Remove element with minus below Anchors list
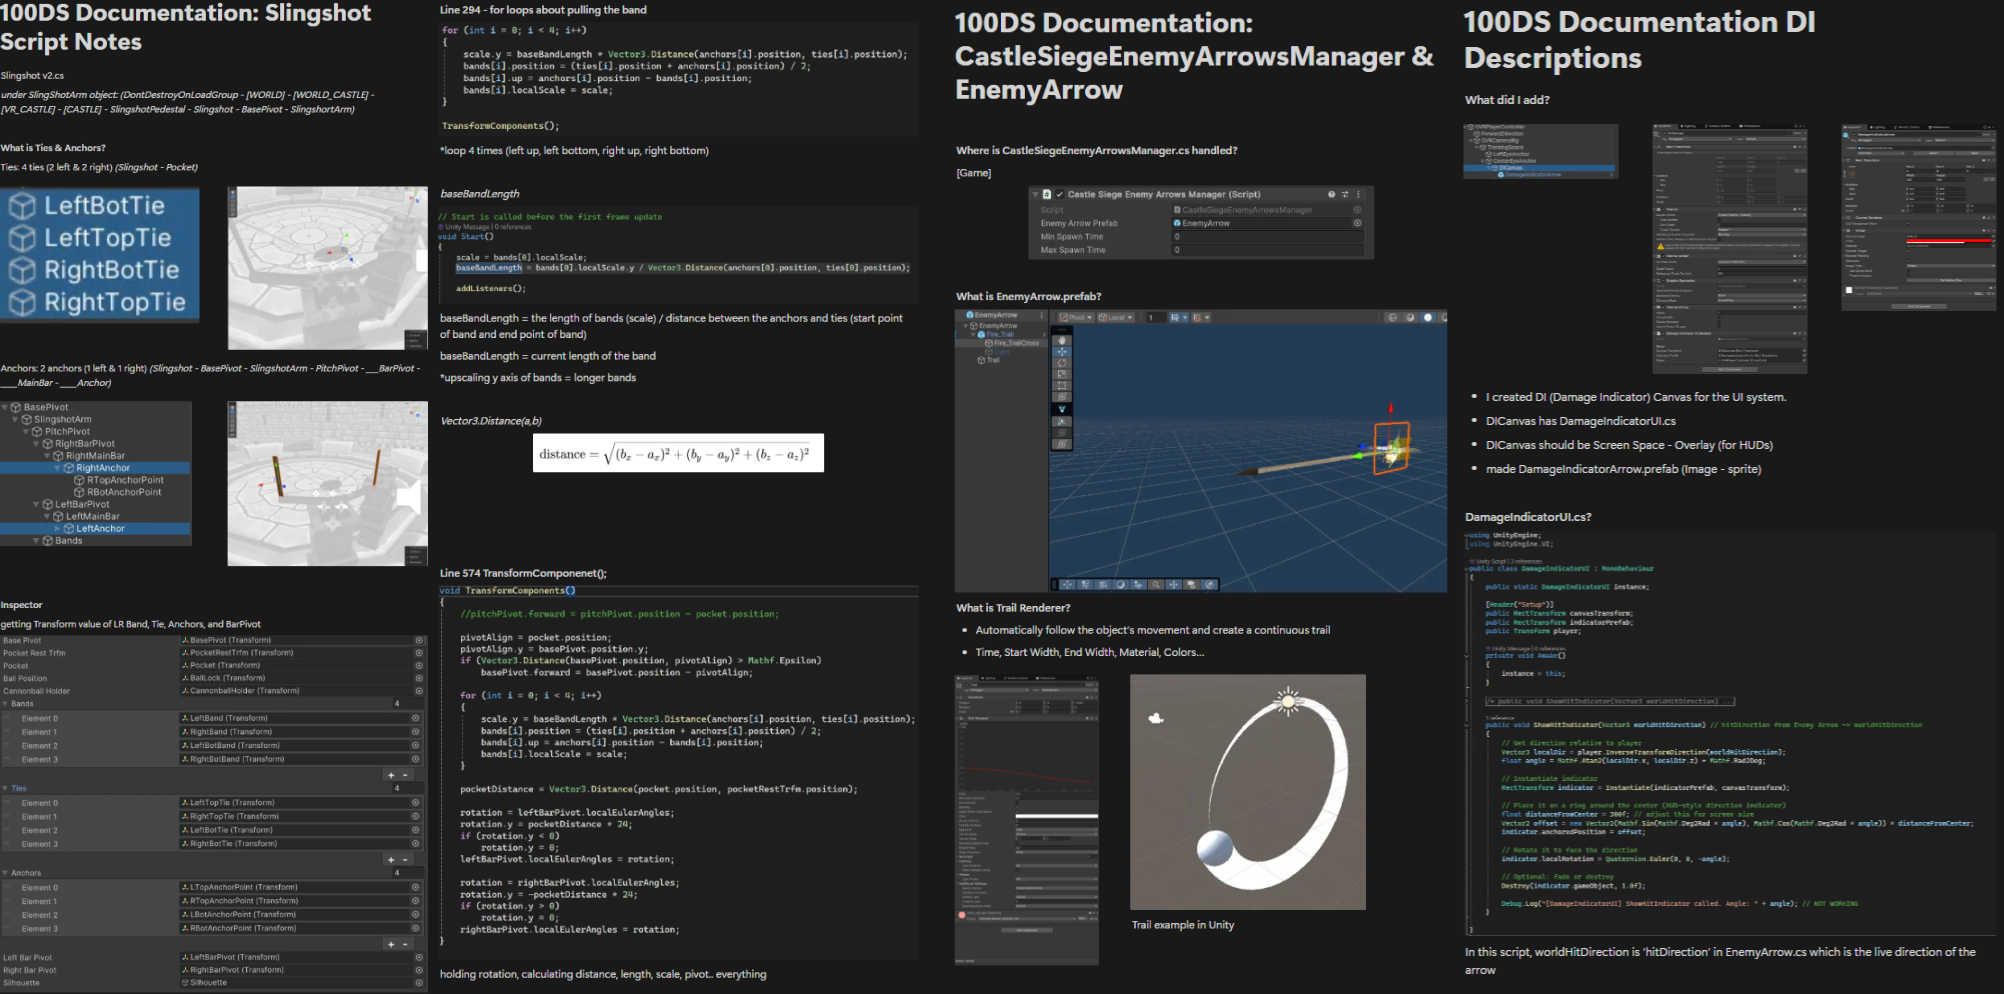 coord(405,944)
